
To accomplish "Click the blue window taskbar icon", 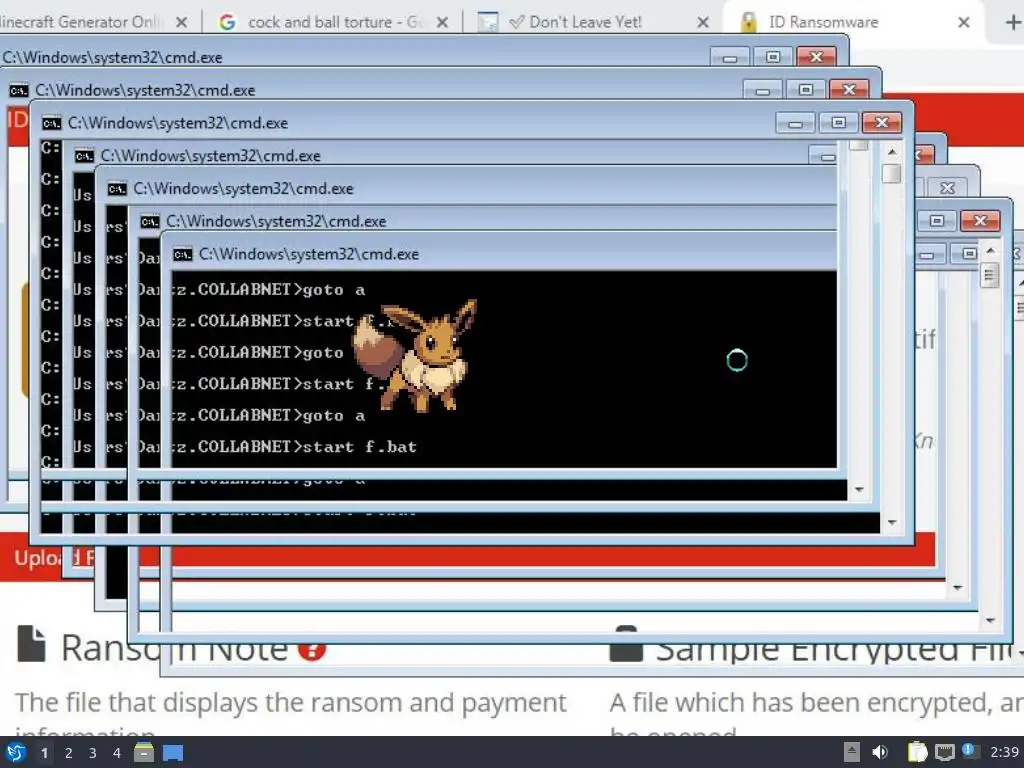I will tap(173, 753).
